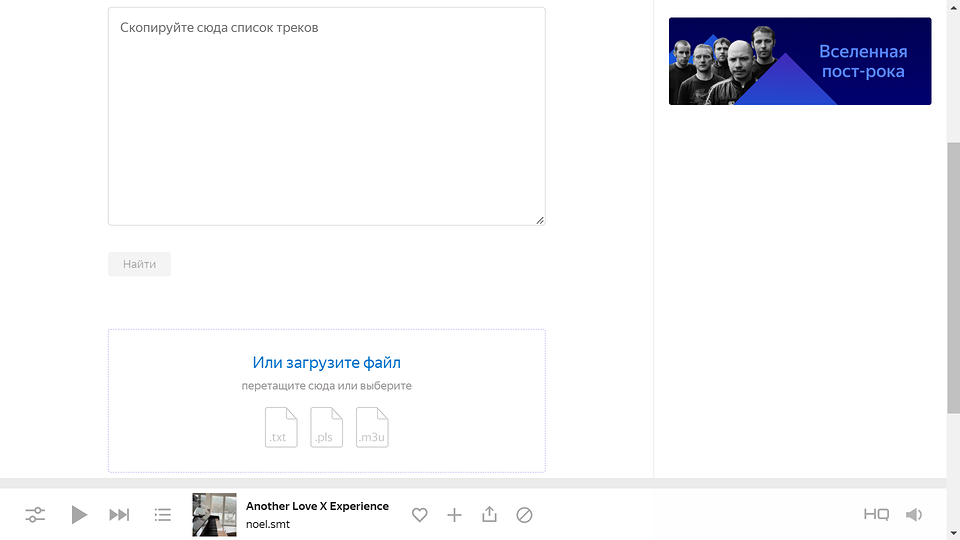Like the track with the heart icon
This screenshot has width=960, height=540.
pos(419,515)
